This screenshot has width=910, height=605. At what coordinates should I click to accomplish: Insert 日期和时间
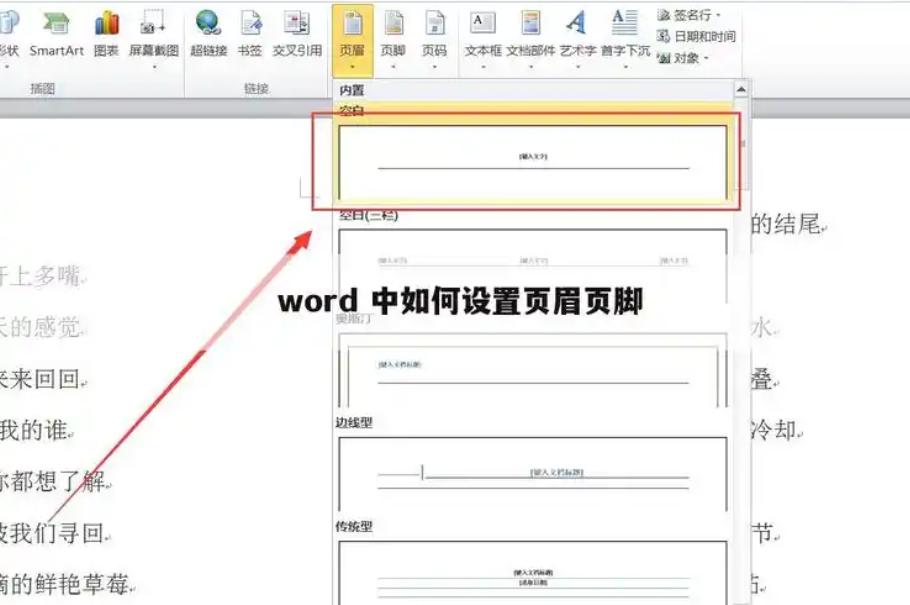(696, 37)
